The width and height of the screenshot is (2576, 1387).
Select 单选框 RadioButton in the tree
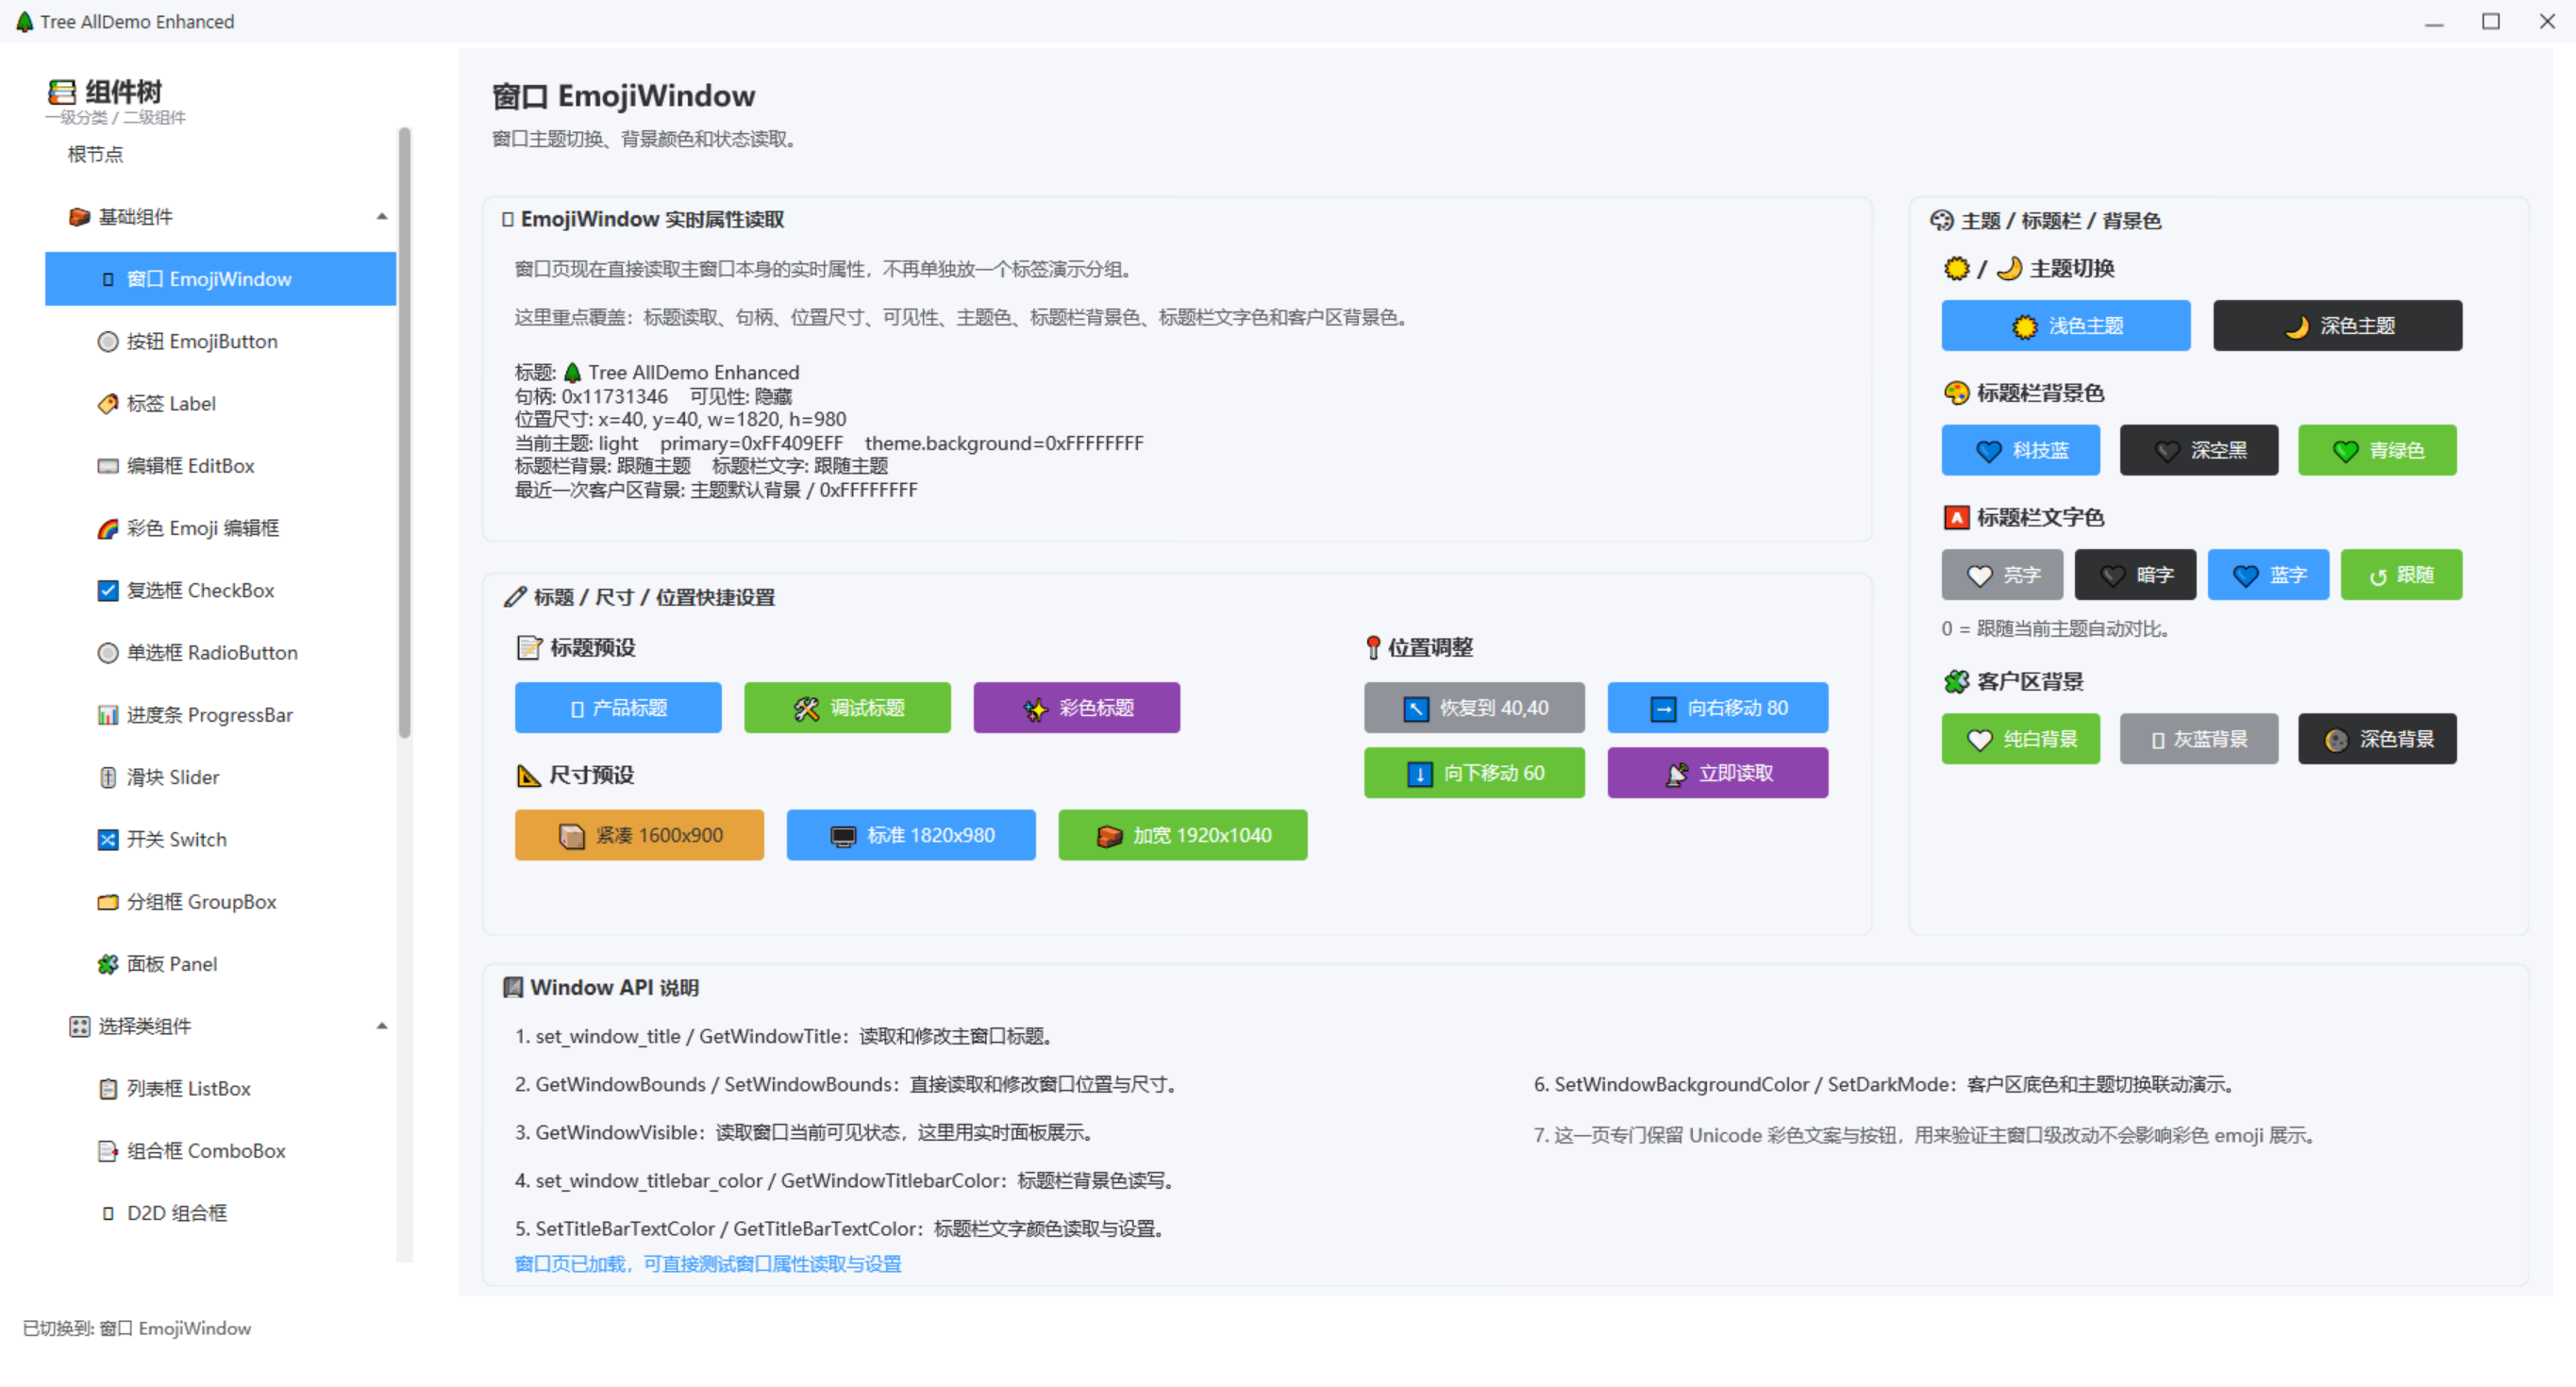click(211, 653)
